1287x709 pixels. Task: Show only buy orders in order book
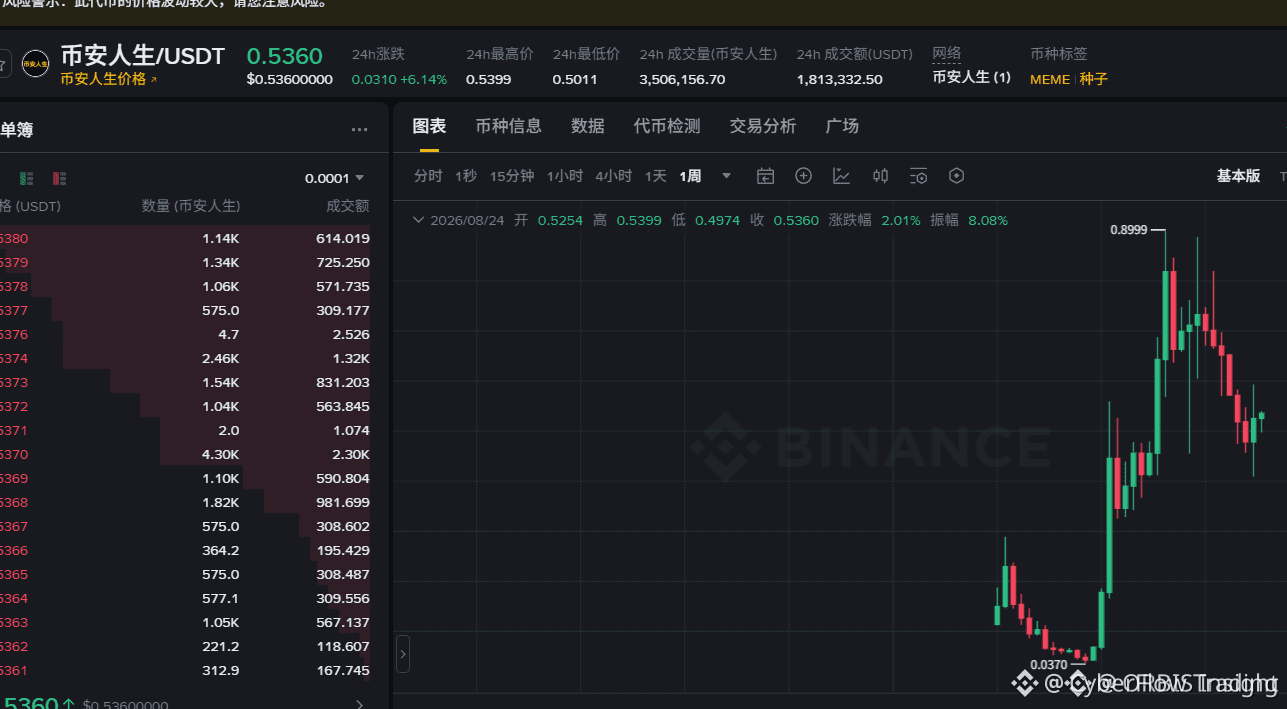click(26, 178)
